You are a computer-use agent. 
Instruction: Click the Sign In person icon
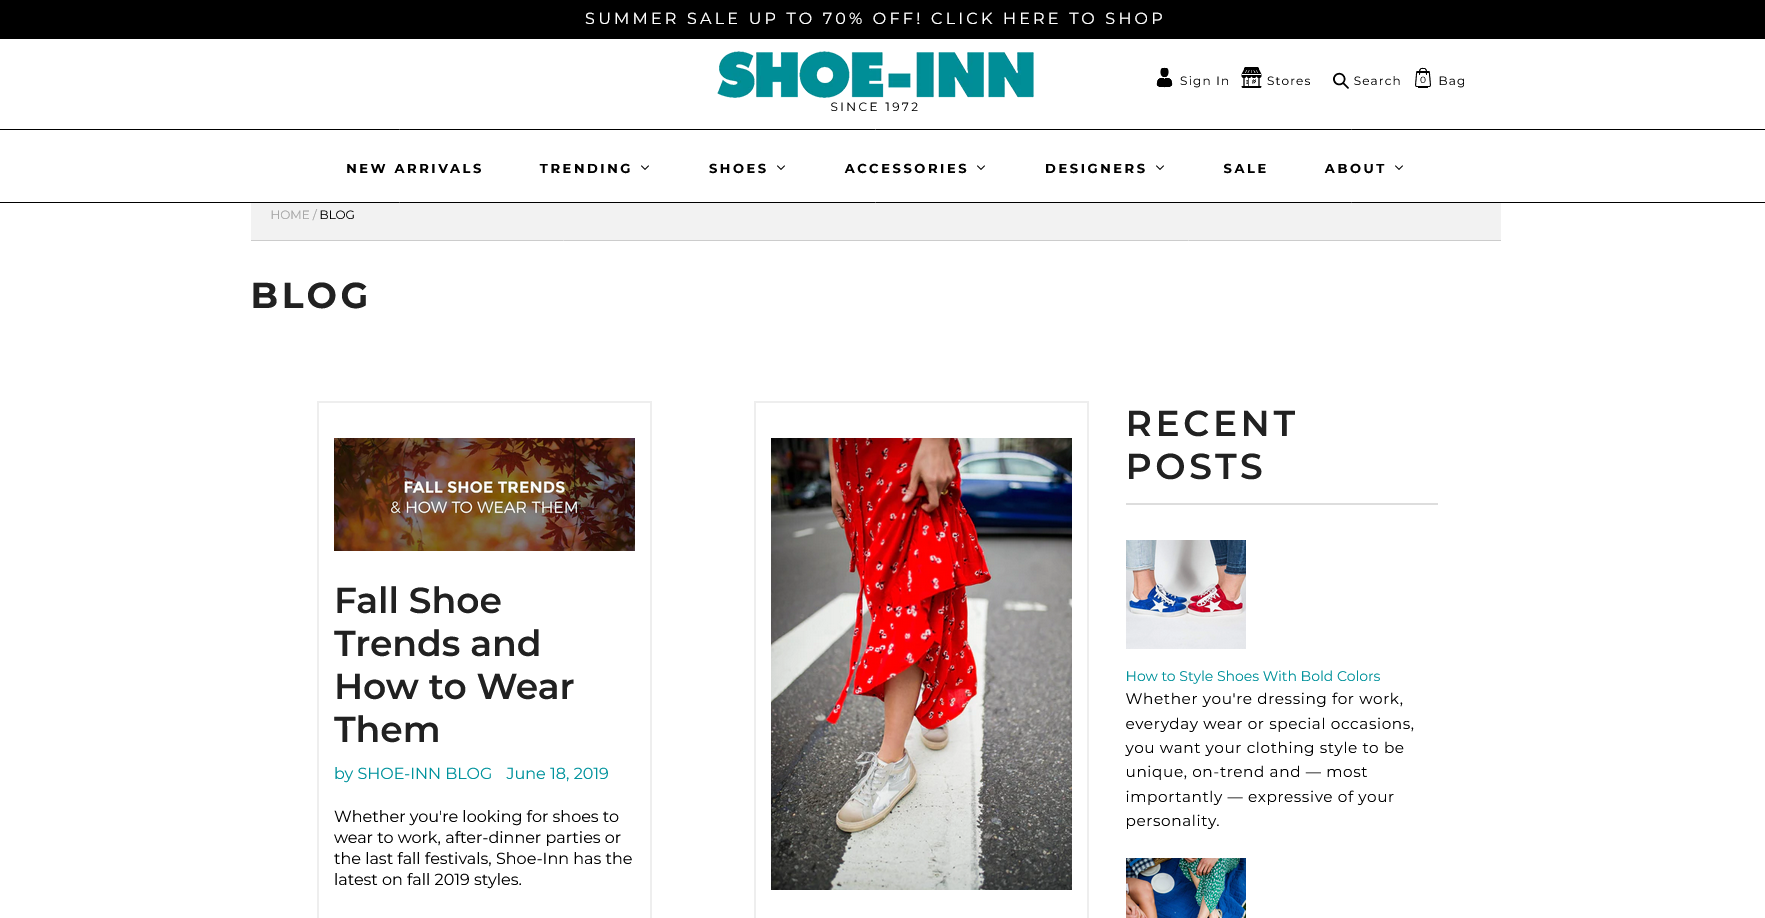(1164, 78)
